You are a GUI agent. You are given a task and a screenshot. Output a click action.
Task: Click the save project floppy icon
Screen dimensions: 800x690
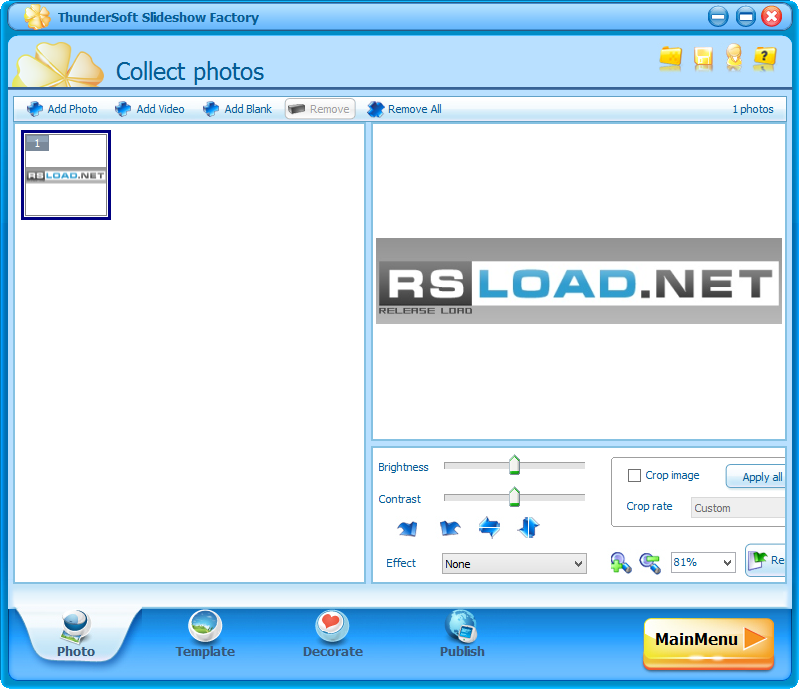click(x=703, y=58)
